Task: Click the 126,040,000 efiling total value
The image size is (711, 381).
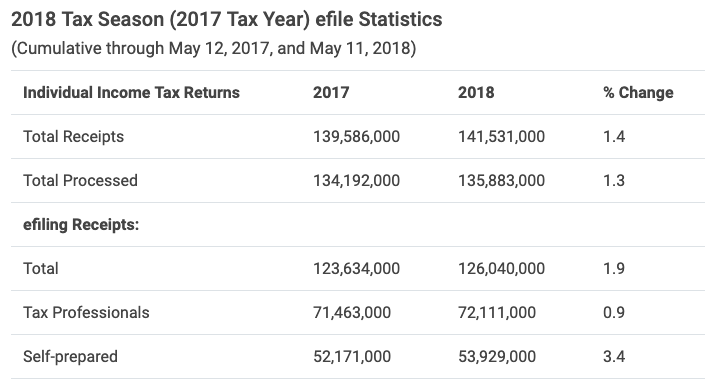Action: tap(502, 269)
